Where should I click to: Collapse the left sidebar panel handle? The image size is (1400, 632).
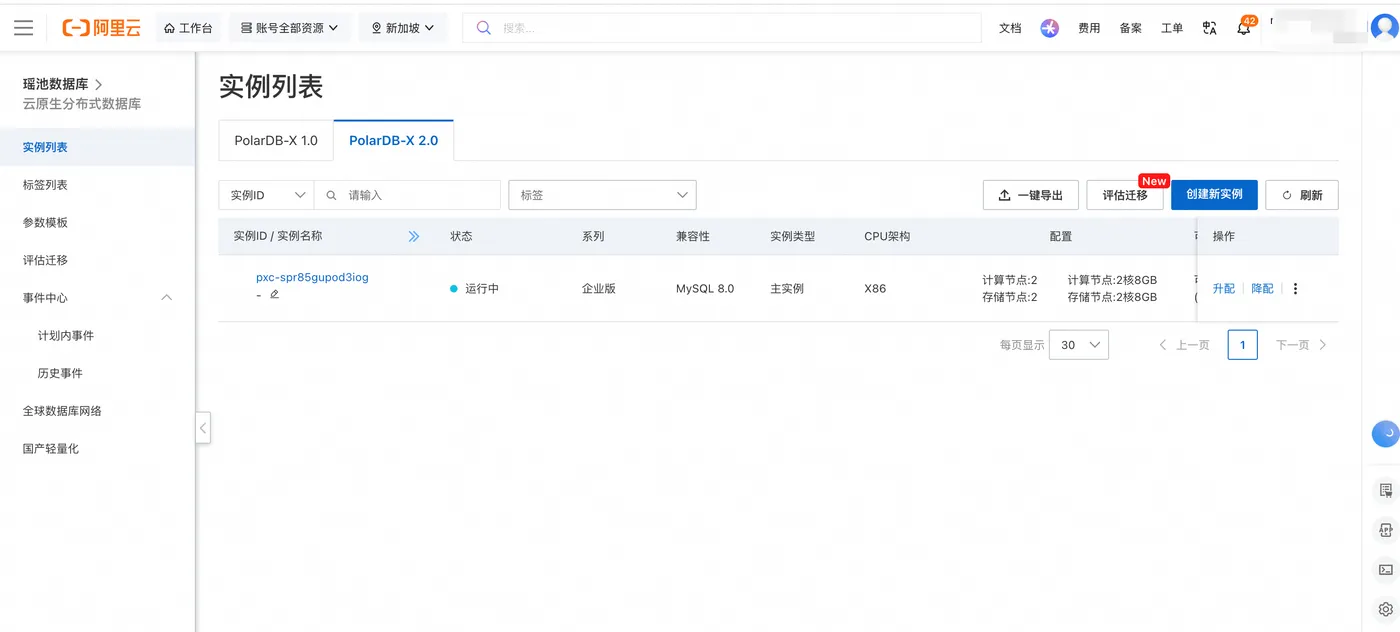(203, 428)
